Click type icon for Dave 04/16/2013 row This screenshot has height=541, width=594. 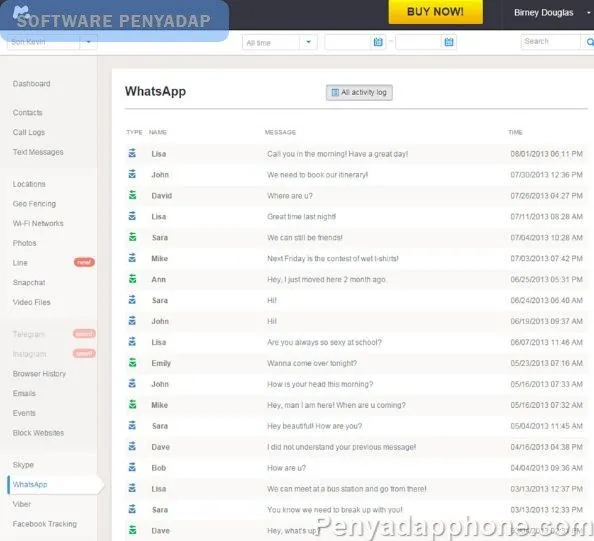(132, 446)
